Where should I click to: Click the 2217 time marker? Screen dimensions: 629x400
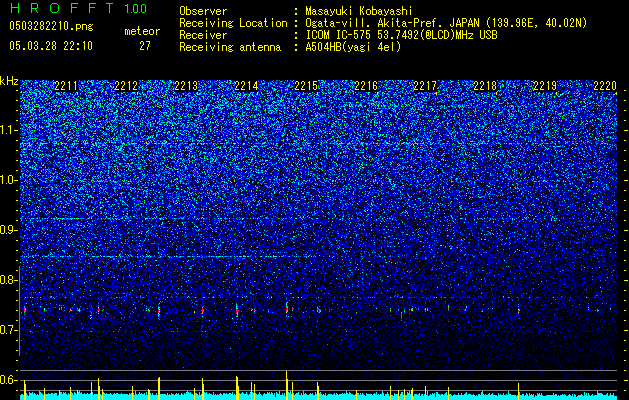point(425,86)
